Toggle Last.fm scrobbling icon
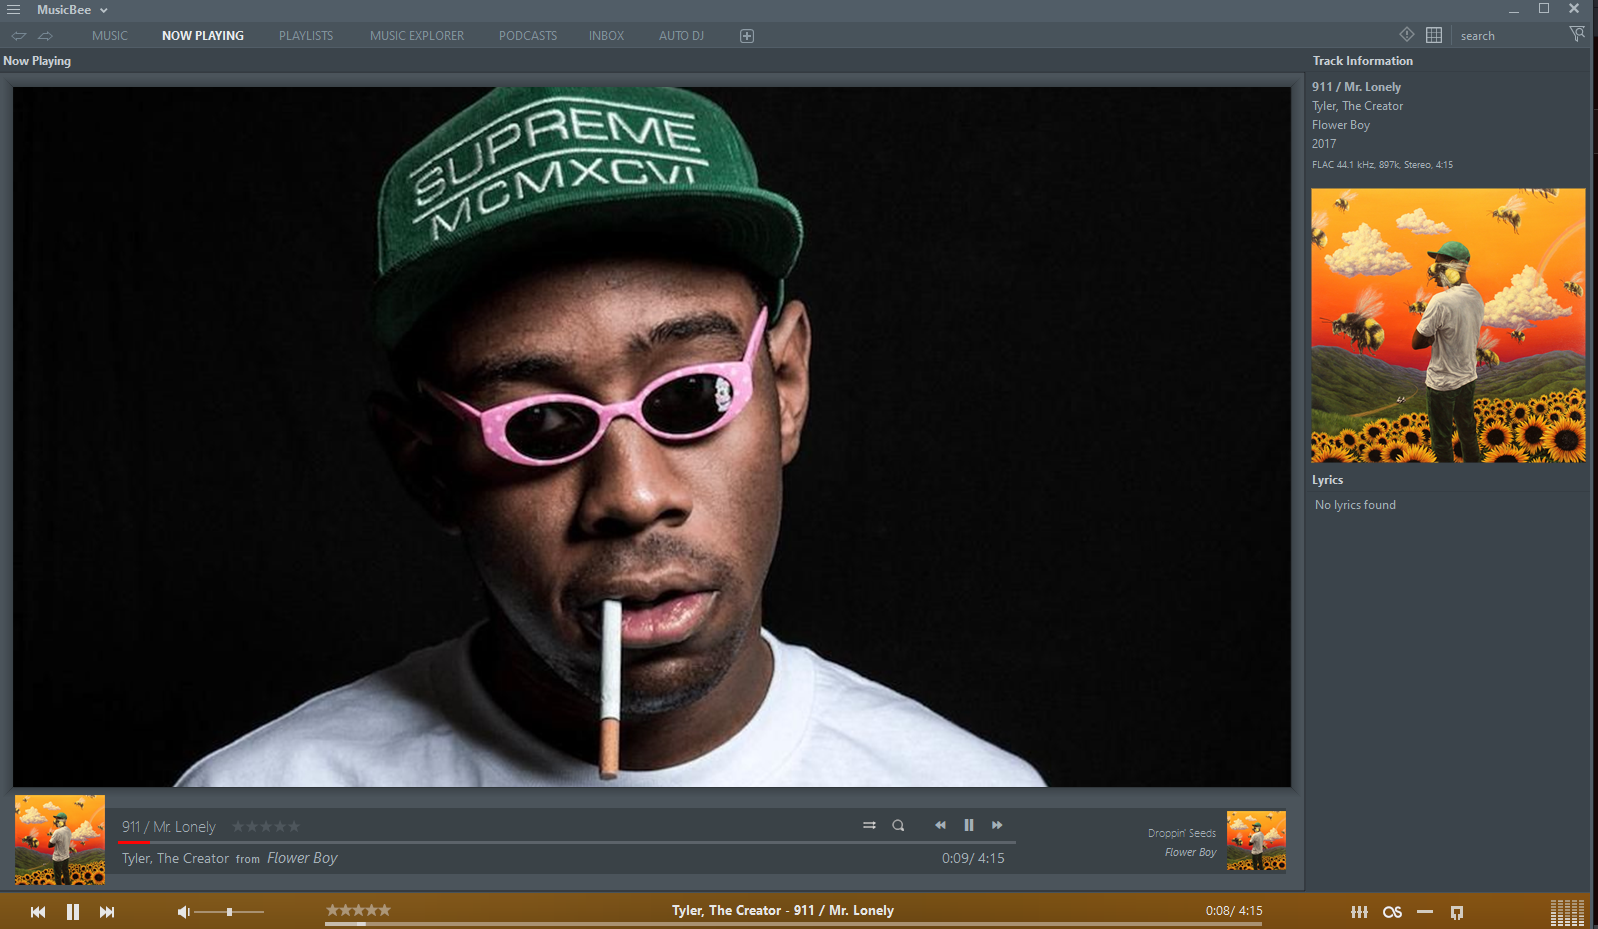 point(1392,912)
